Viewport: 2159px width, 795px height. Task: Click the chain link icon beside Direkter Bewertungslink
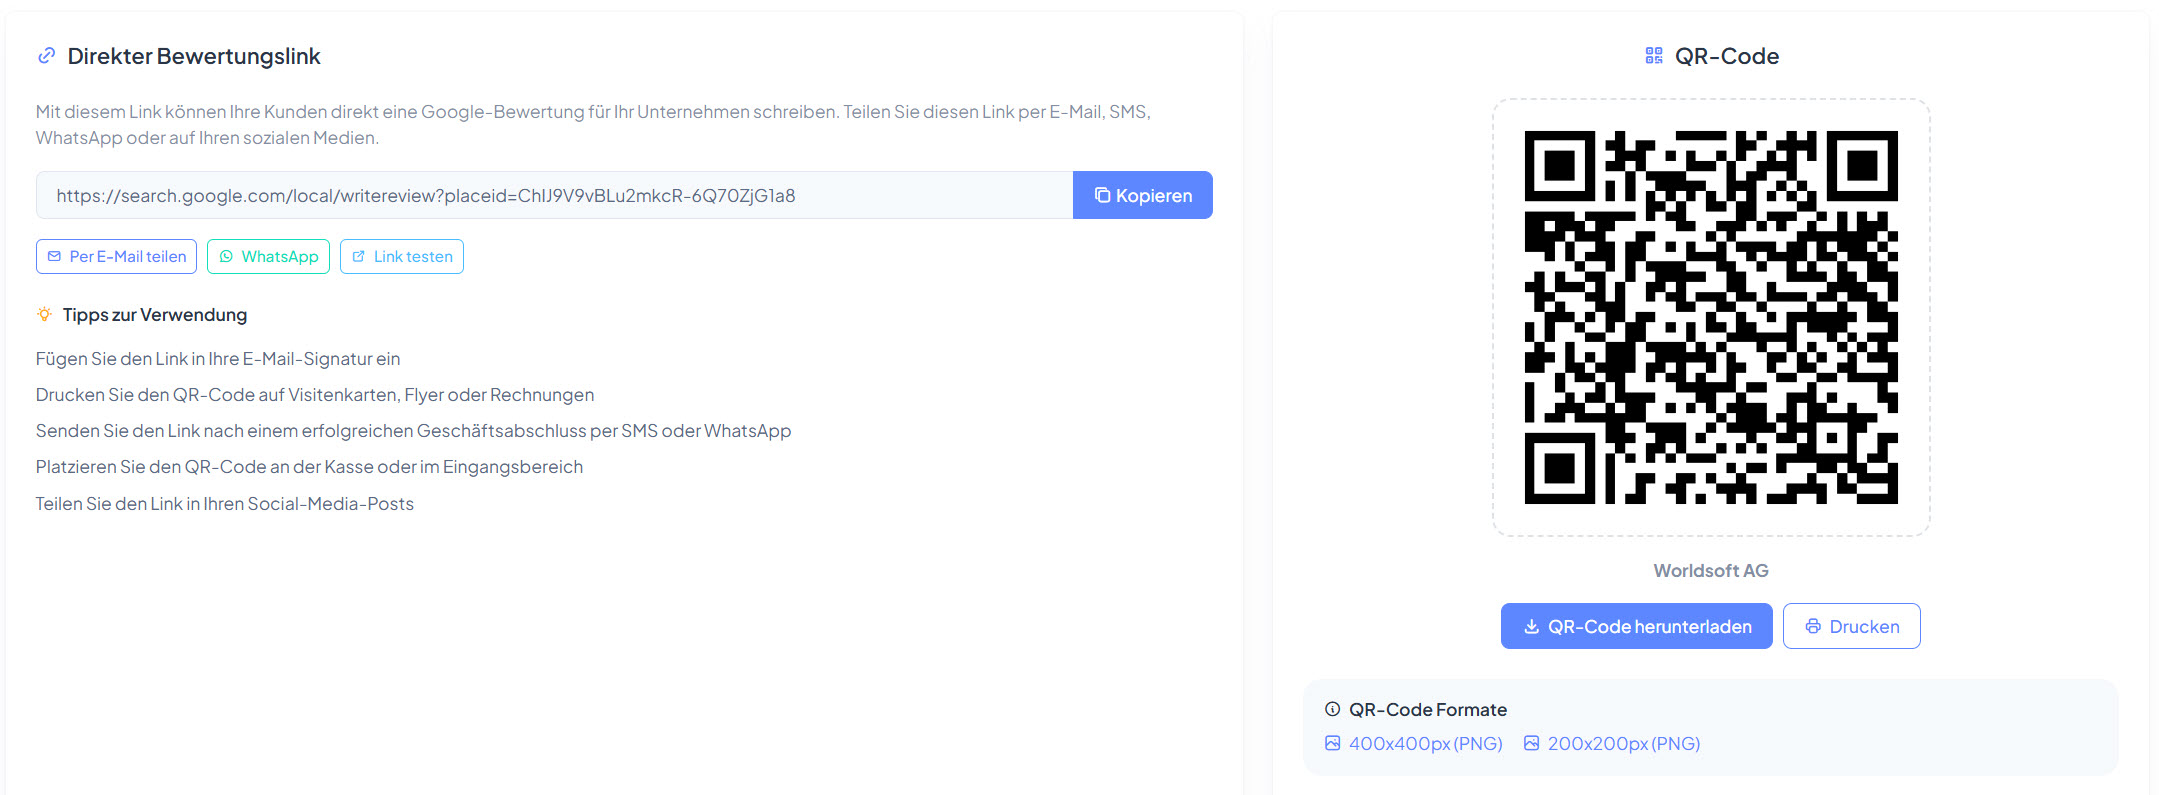pos(46,56)
